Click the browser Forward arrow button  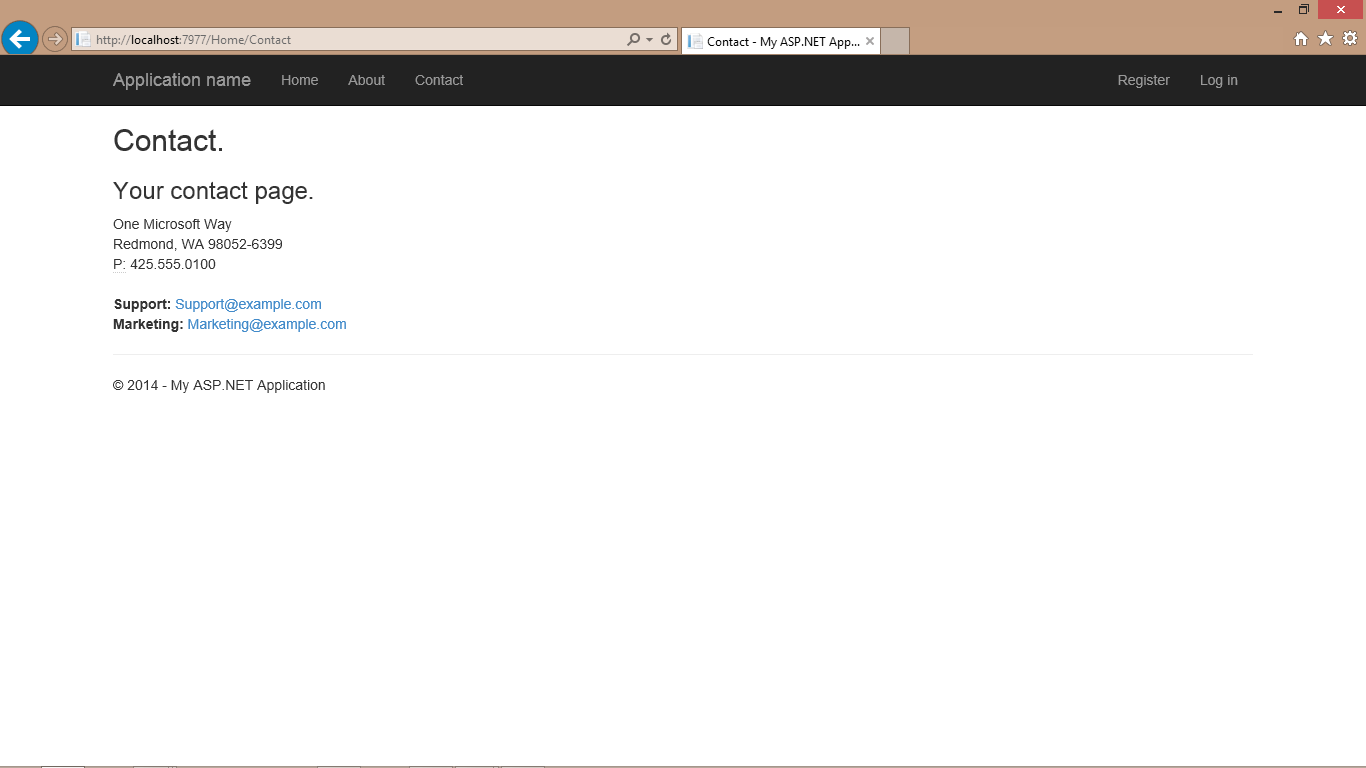pyautogui.click(x=55, y=39)
